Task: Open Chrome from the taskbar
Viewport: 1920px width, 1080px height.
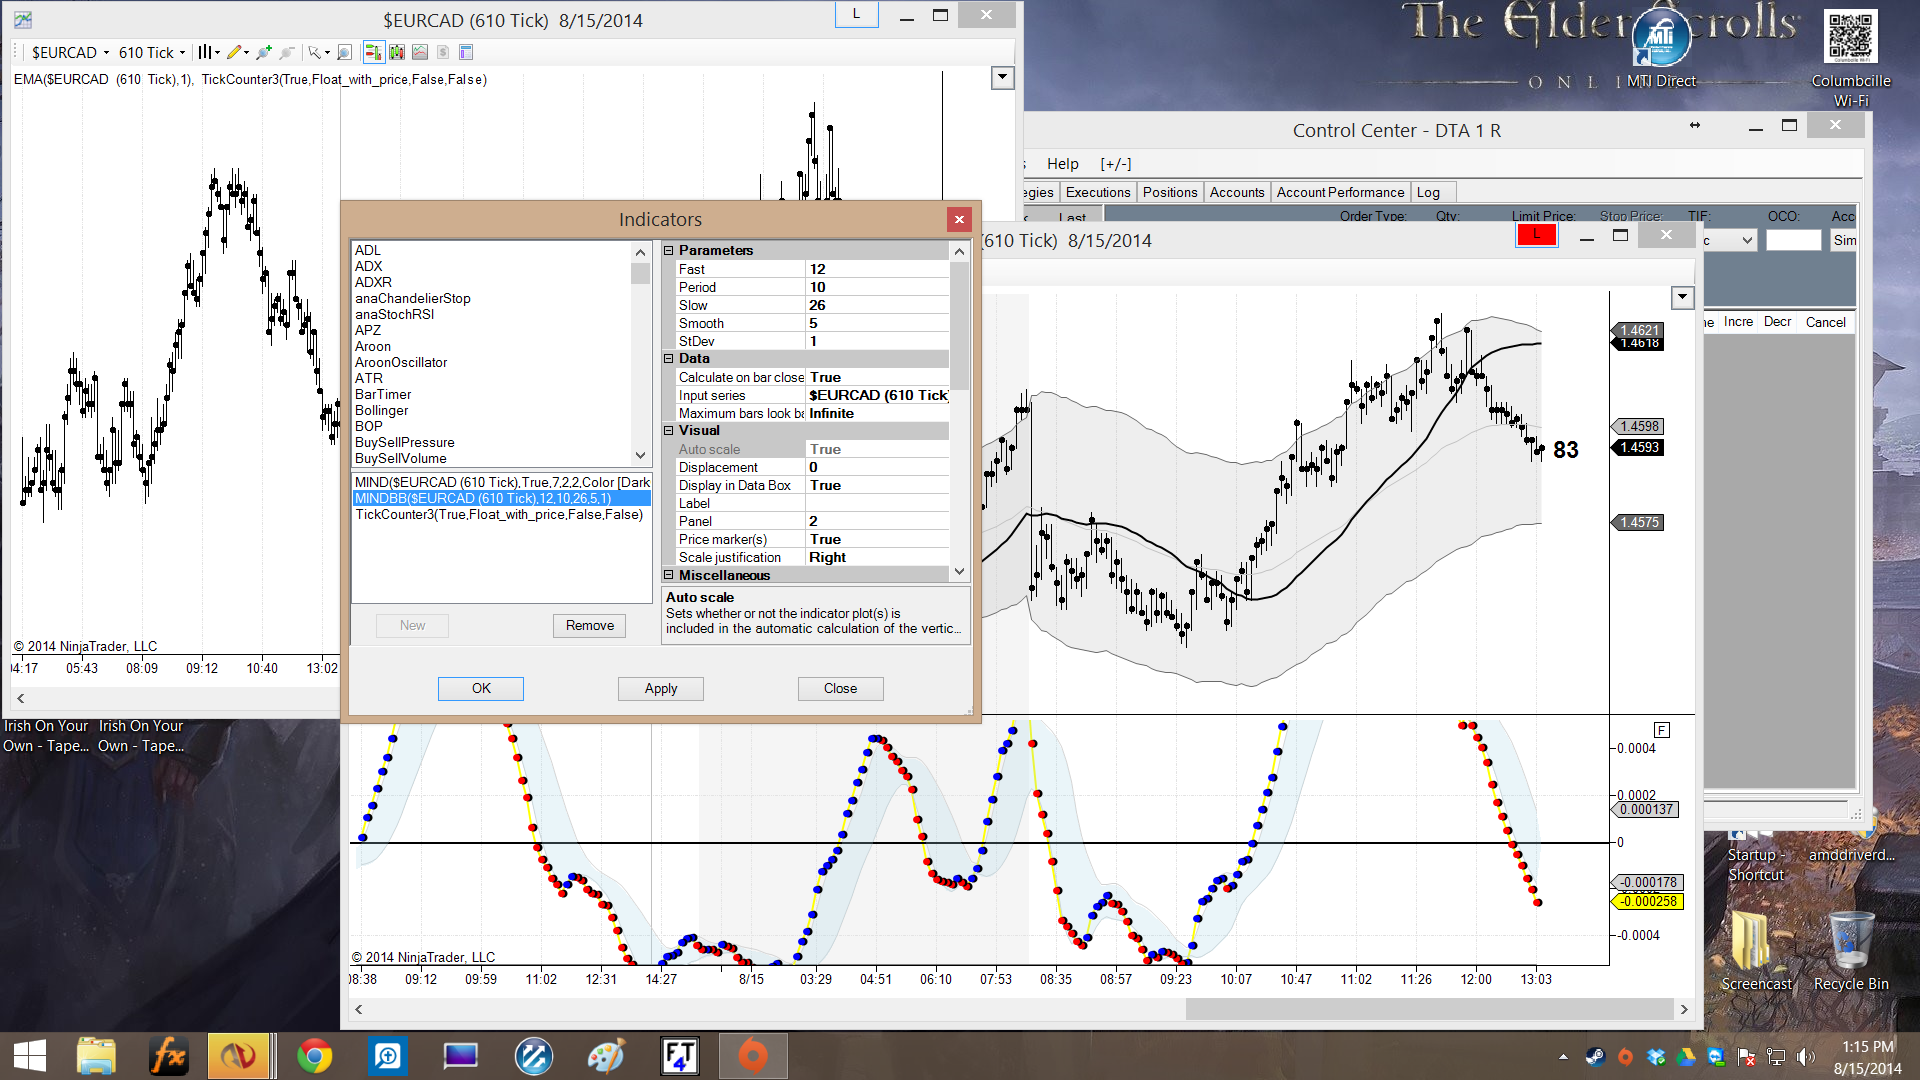Action: 314,1056
